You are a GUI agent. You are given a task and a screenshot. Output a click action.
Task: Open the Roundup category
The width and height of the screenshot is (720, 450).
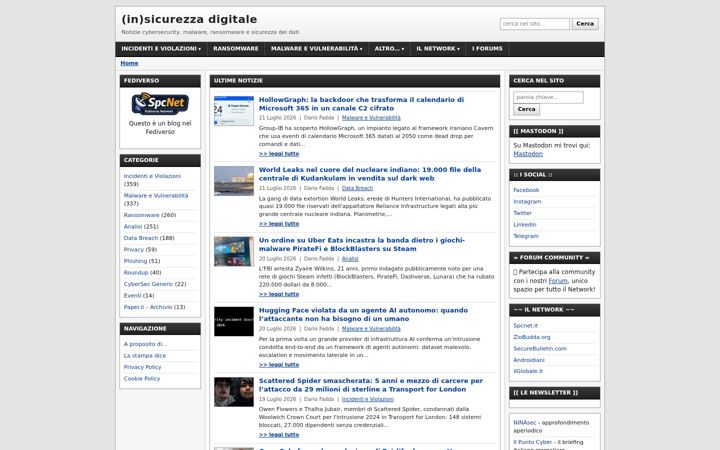click(x=136, y=273)
